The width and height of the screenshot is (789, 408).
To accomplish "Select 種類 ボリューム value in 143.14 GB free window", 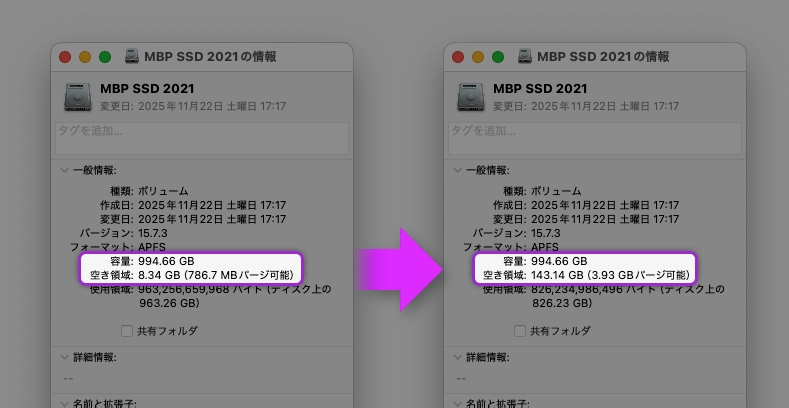I will coord(556,191).
